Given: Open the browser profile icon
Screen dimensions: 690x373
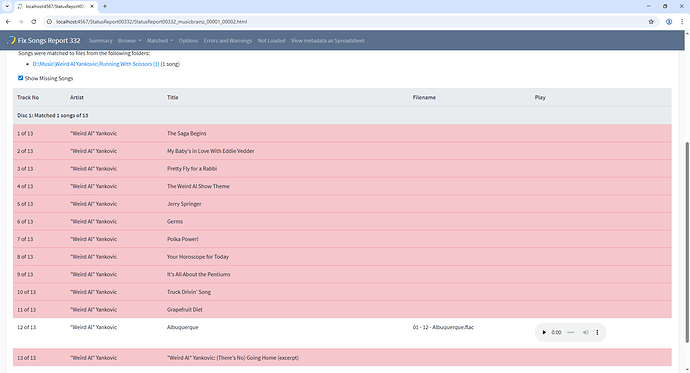Looking at the screenshot, I should 669,22.
